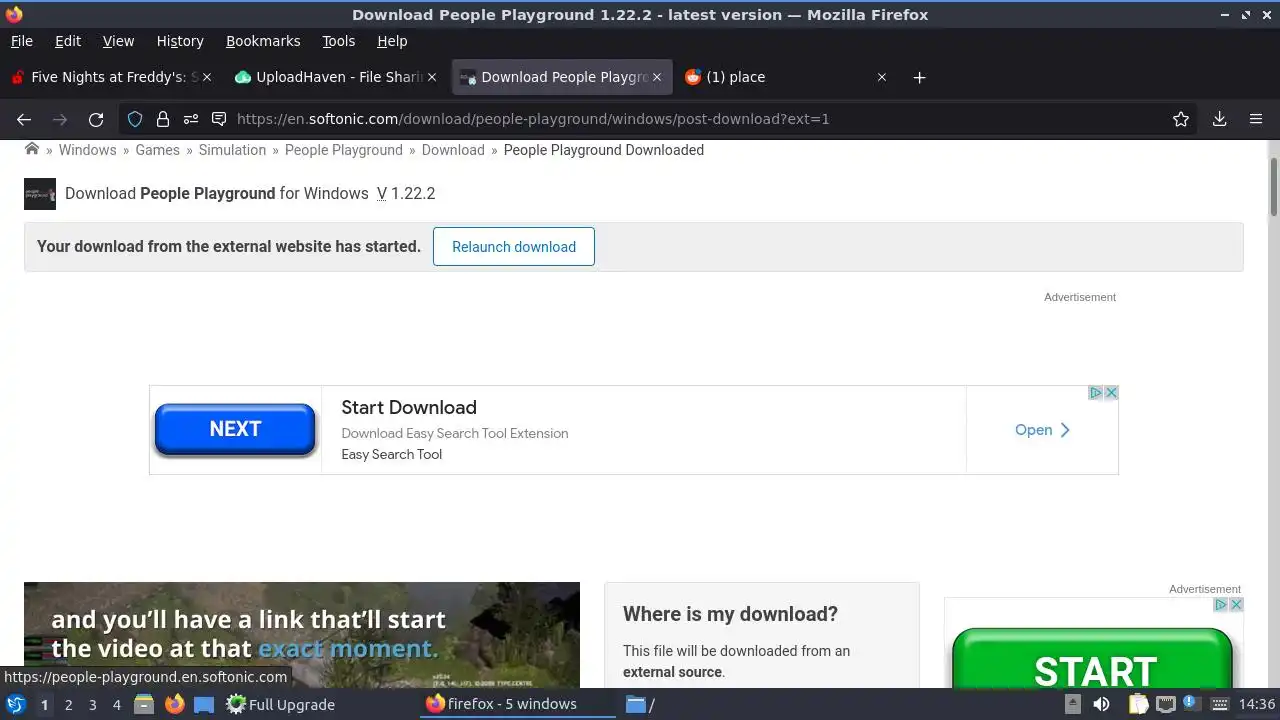Open the Full Upgrade taskbar window
Viewport: 1280px width, 720px height.
pos(280,704)
